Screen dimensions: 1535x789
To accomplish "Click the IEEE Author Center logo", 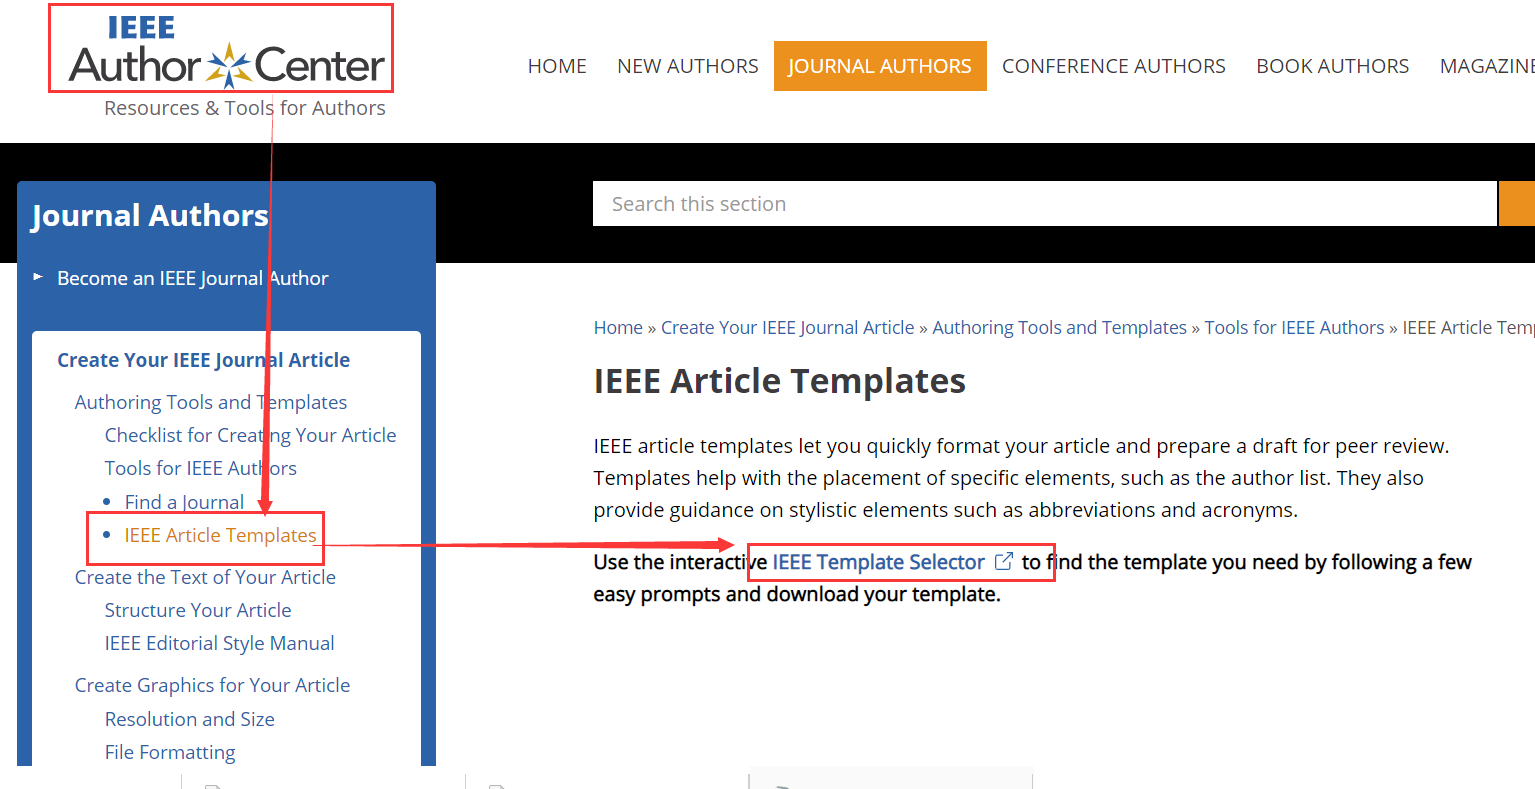I will click(x=226, y=51).
